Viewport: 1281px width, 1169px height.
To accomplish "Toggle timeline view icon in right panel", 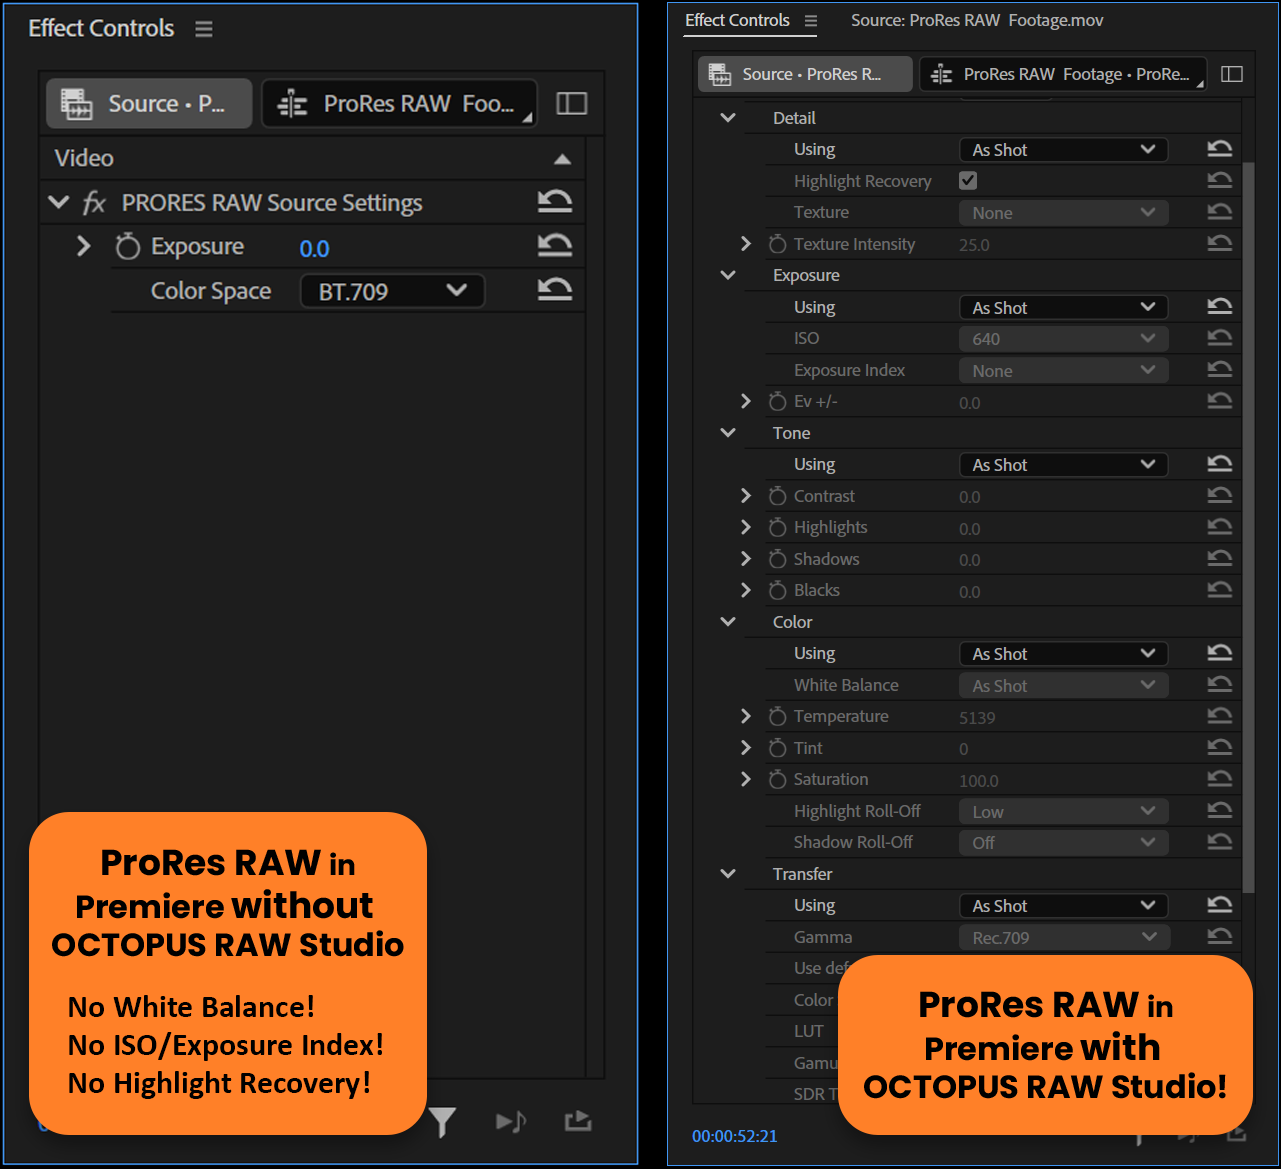I will pyautogui.click(x=1232, y=74).
